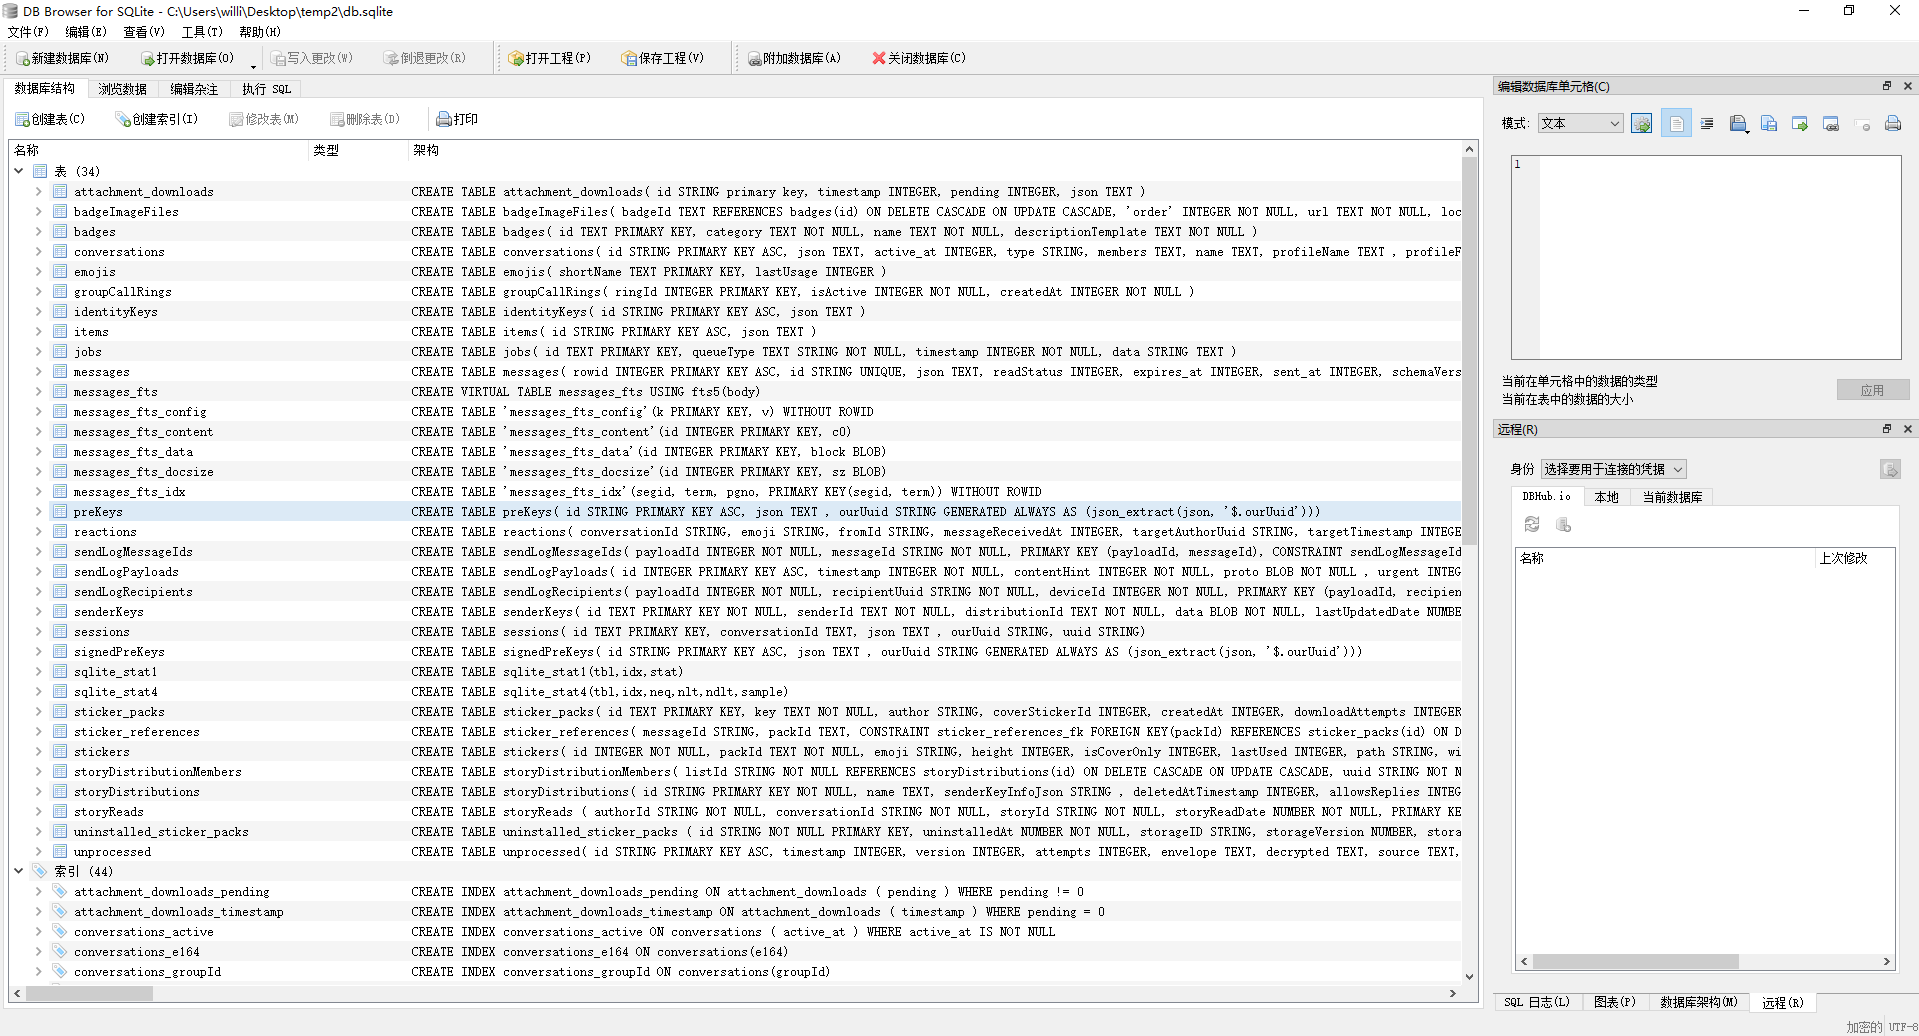This screenshot has width=1919, height=1036.
Task: Switch to the 浏览数据 (Browse Data) tab
Action: 122,89
